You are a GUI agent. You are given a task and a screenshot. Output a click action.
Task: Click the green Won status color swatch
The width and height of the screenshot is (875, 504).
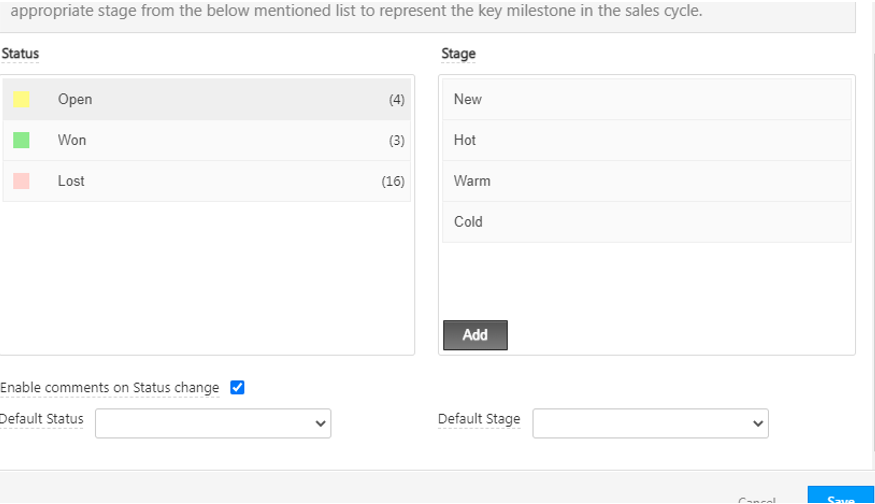click(x=21, y=140)
